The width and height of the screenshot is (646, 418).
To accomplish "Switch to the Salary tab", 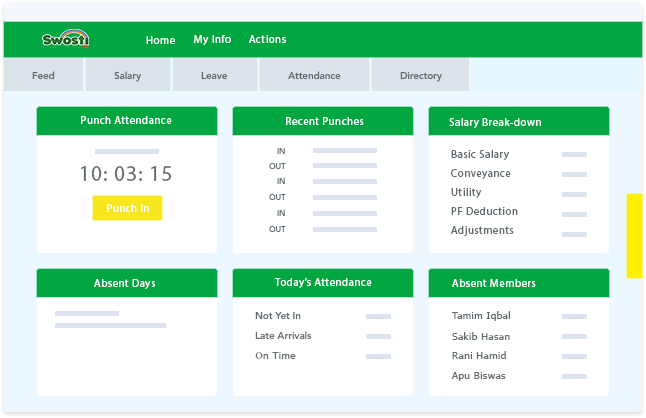I will (128, 75).
